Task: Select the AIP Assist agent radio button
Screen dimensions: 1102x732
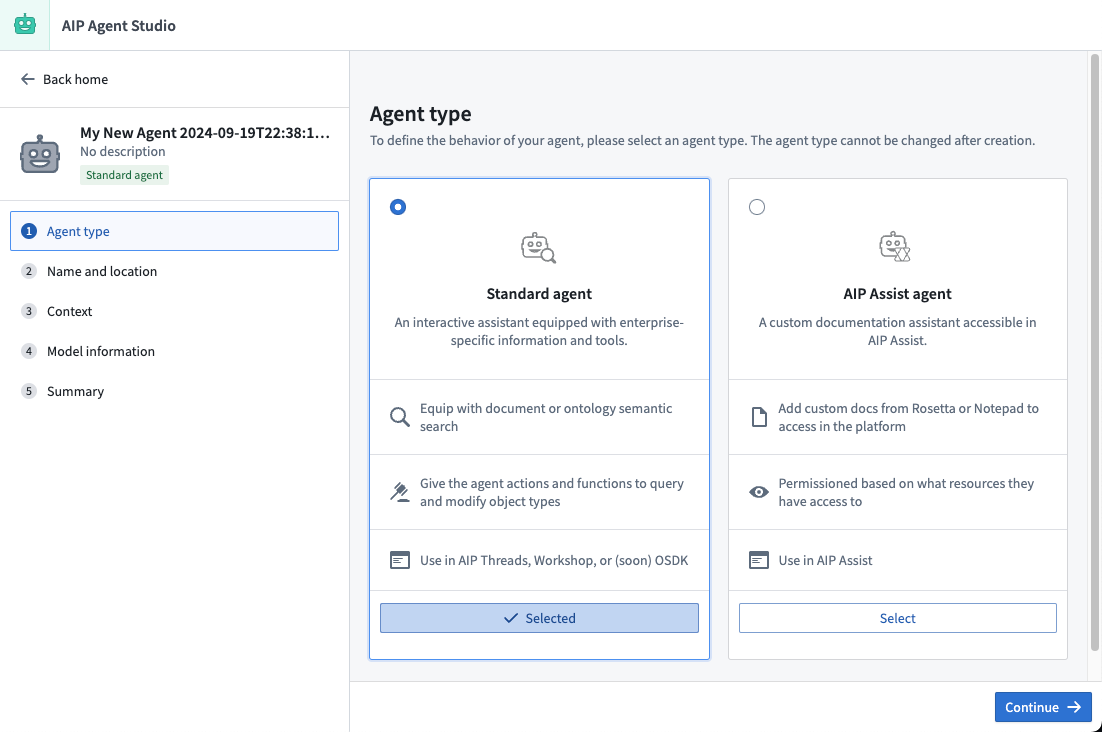Action: [757, 207]
